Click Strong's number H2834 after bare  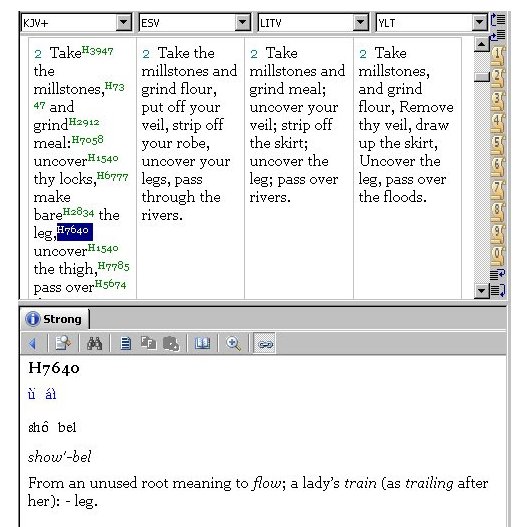(78, 212)
